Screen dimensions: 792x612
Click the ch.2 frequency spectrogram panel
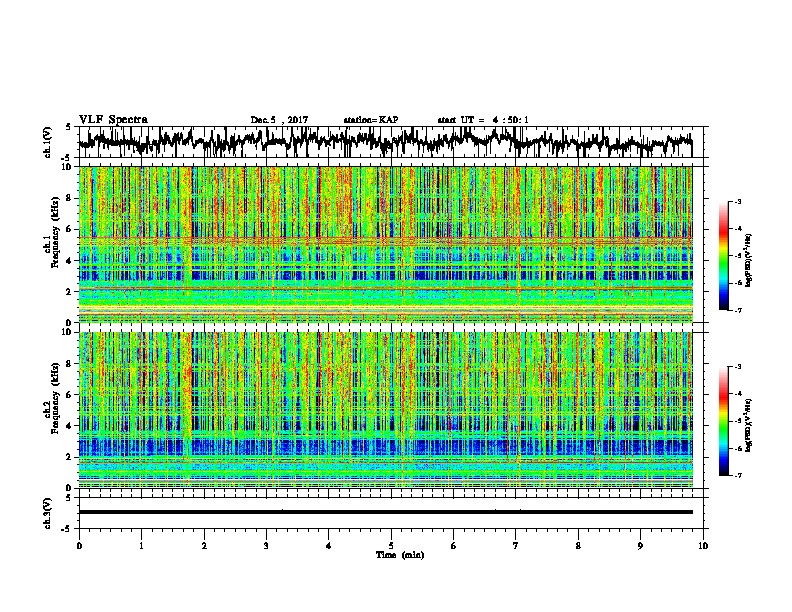[386, 410]
